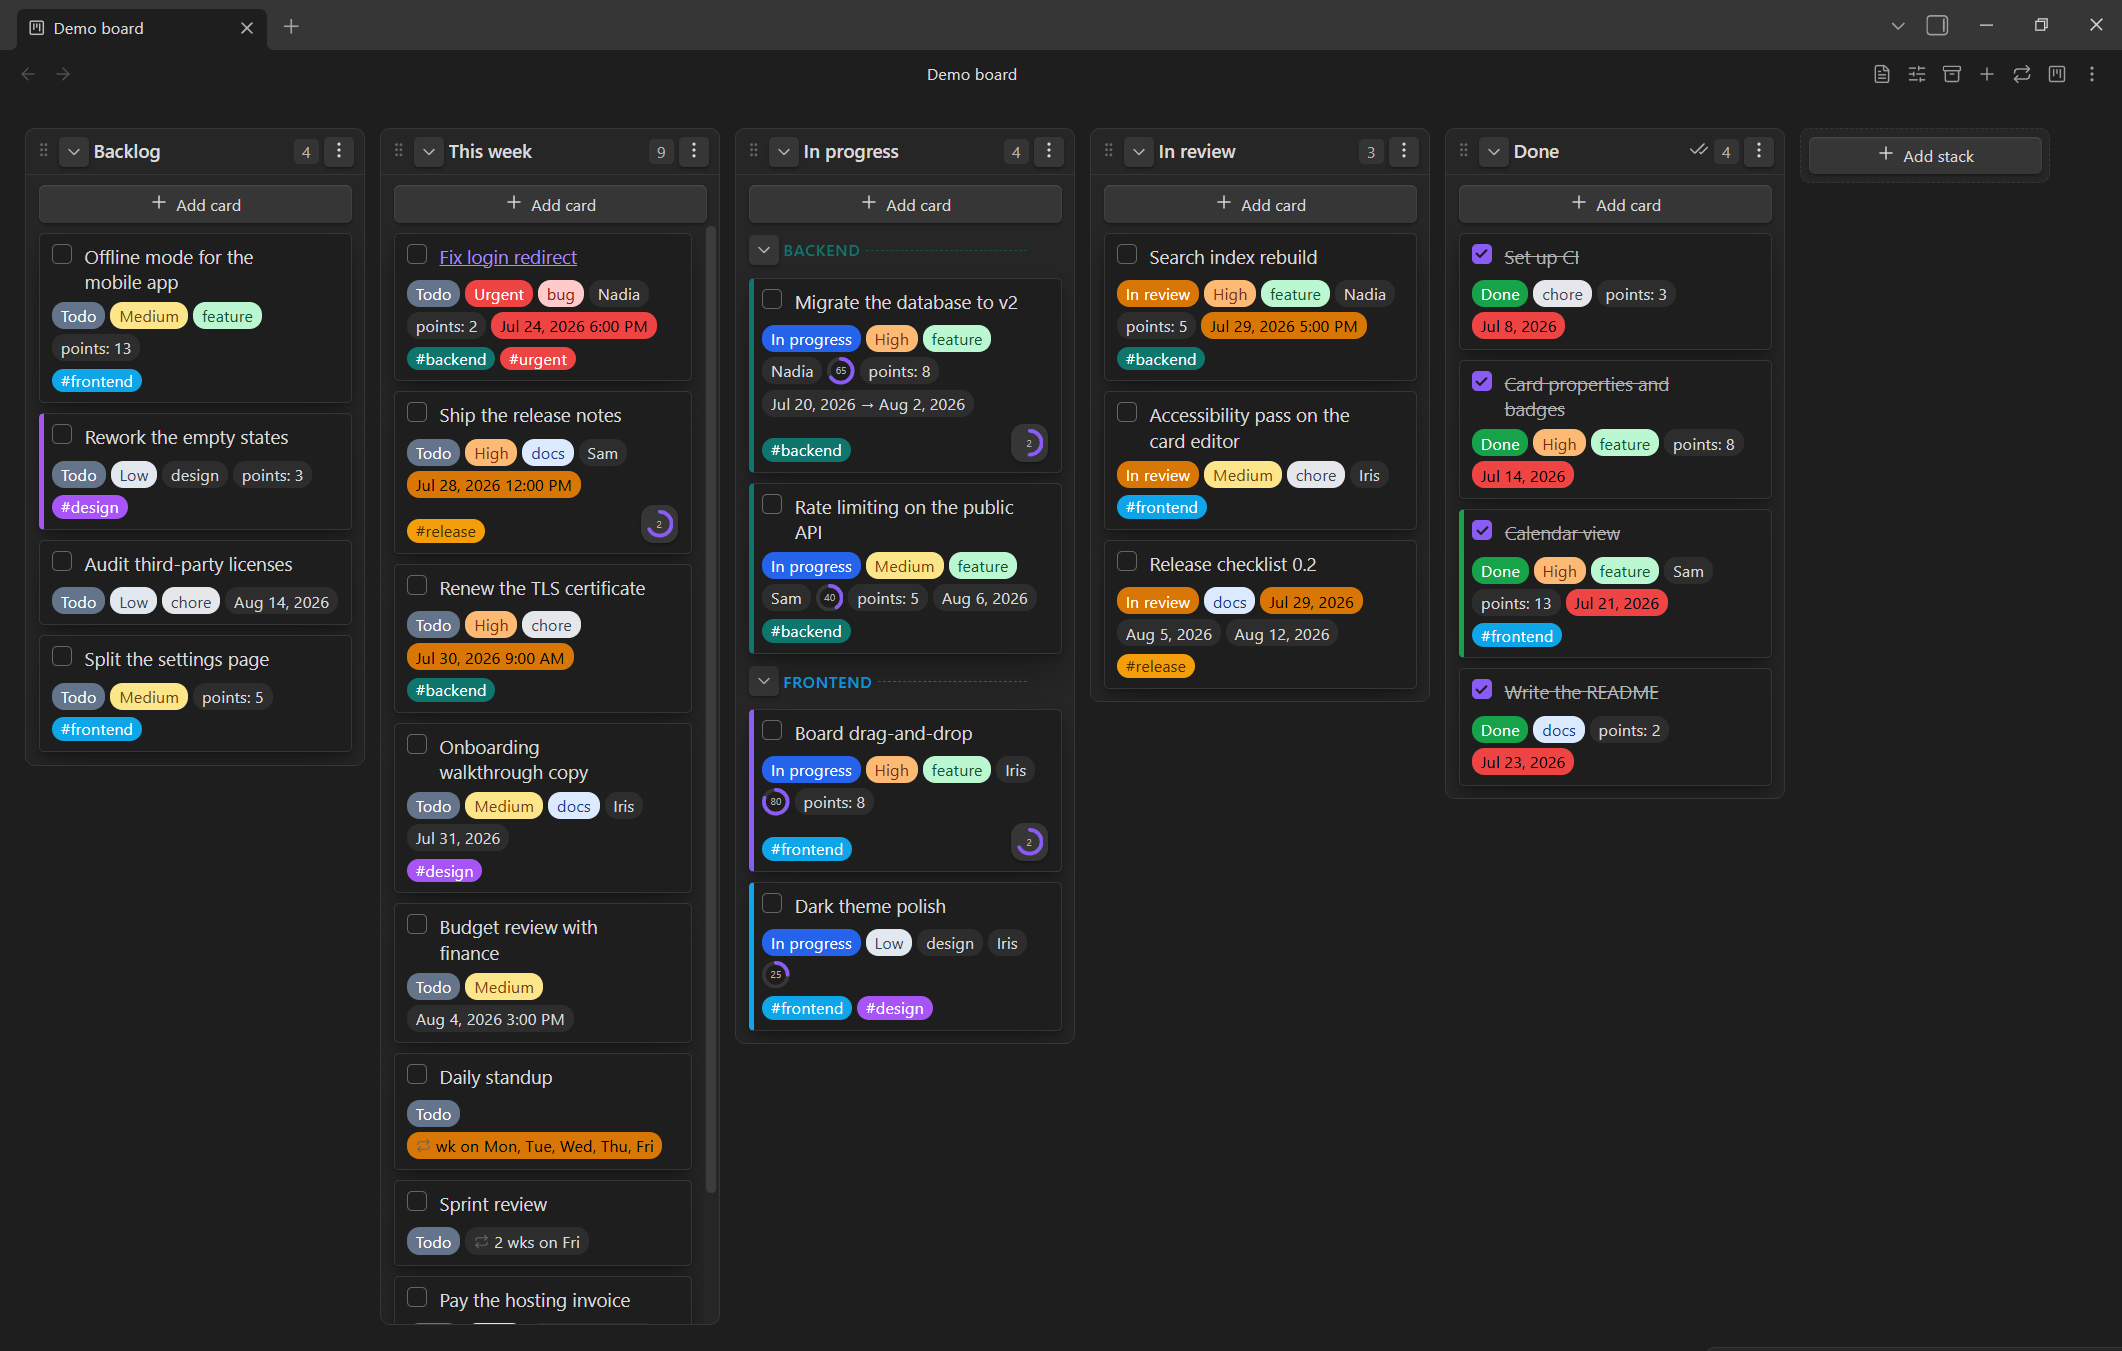Click the In review stack drag handle
2122x1351 pixels.
(1109, 151)
